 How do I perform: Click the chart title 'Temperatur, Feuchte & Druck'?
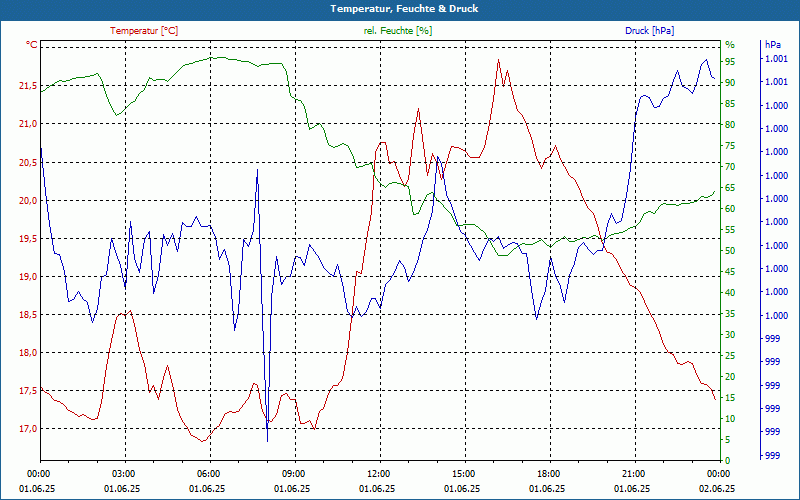pos(404,9)
